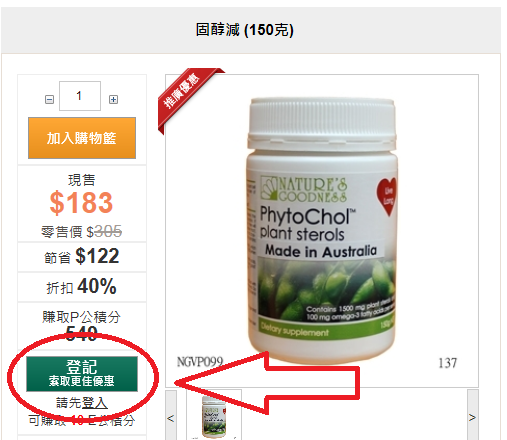This screenshot has width=507, height=440.
Task: Click the quantity input box
Action: click(80, 96)
